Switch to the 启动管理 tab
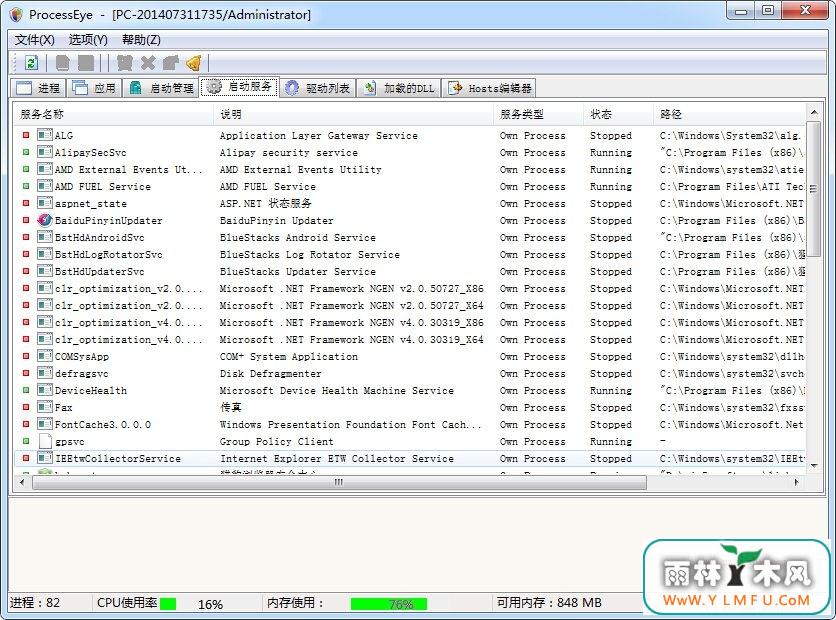The width and height of the screenshot is (836, 620). [x=160, y=88]
